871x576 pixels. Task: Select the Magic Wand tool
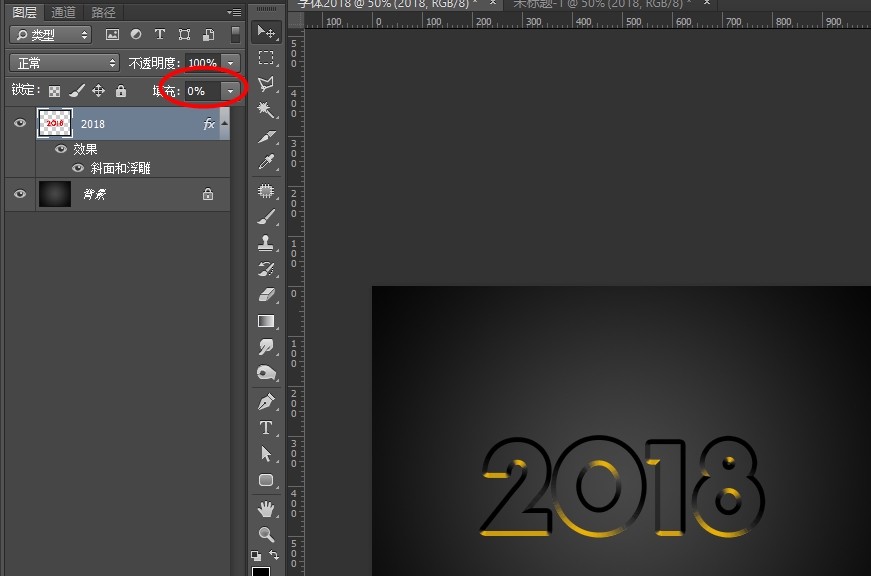[x=266, y=109]
